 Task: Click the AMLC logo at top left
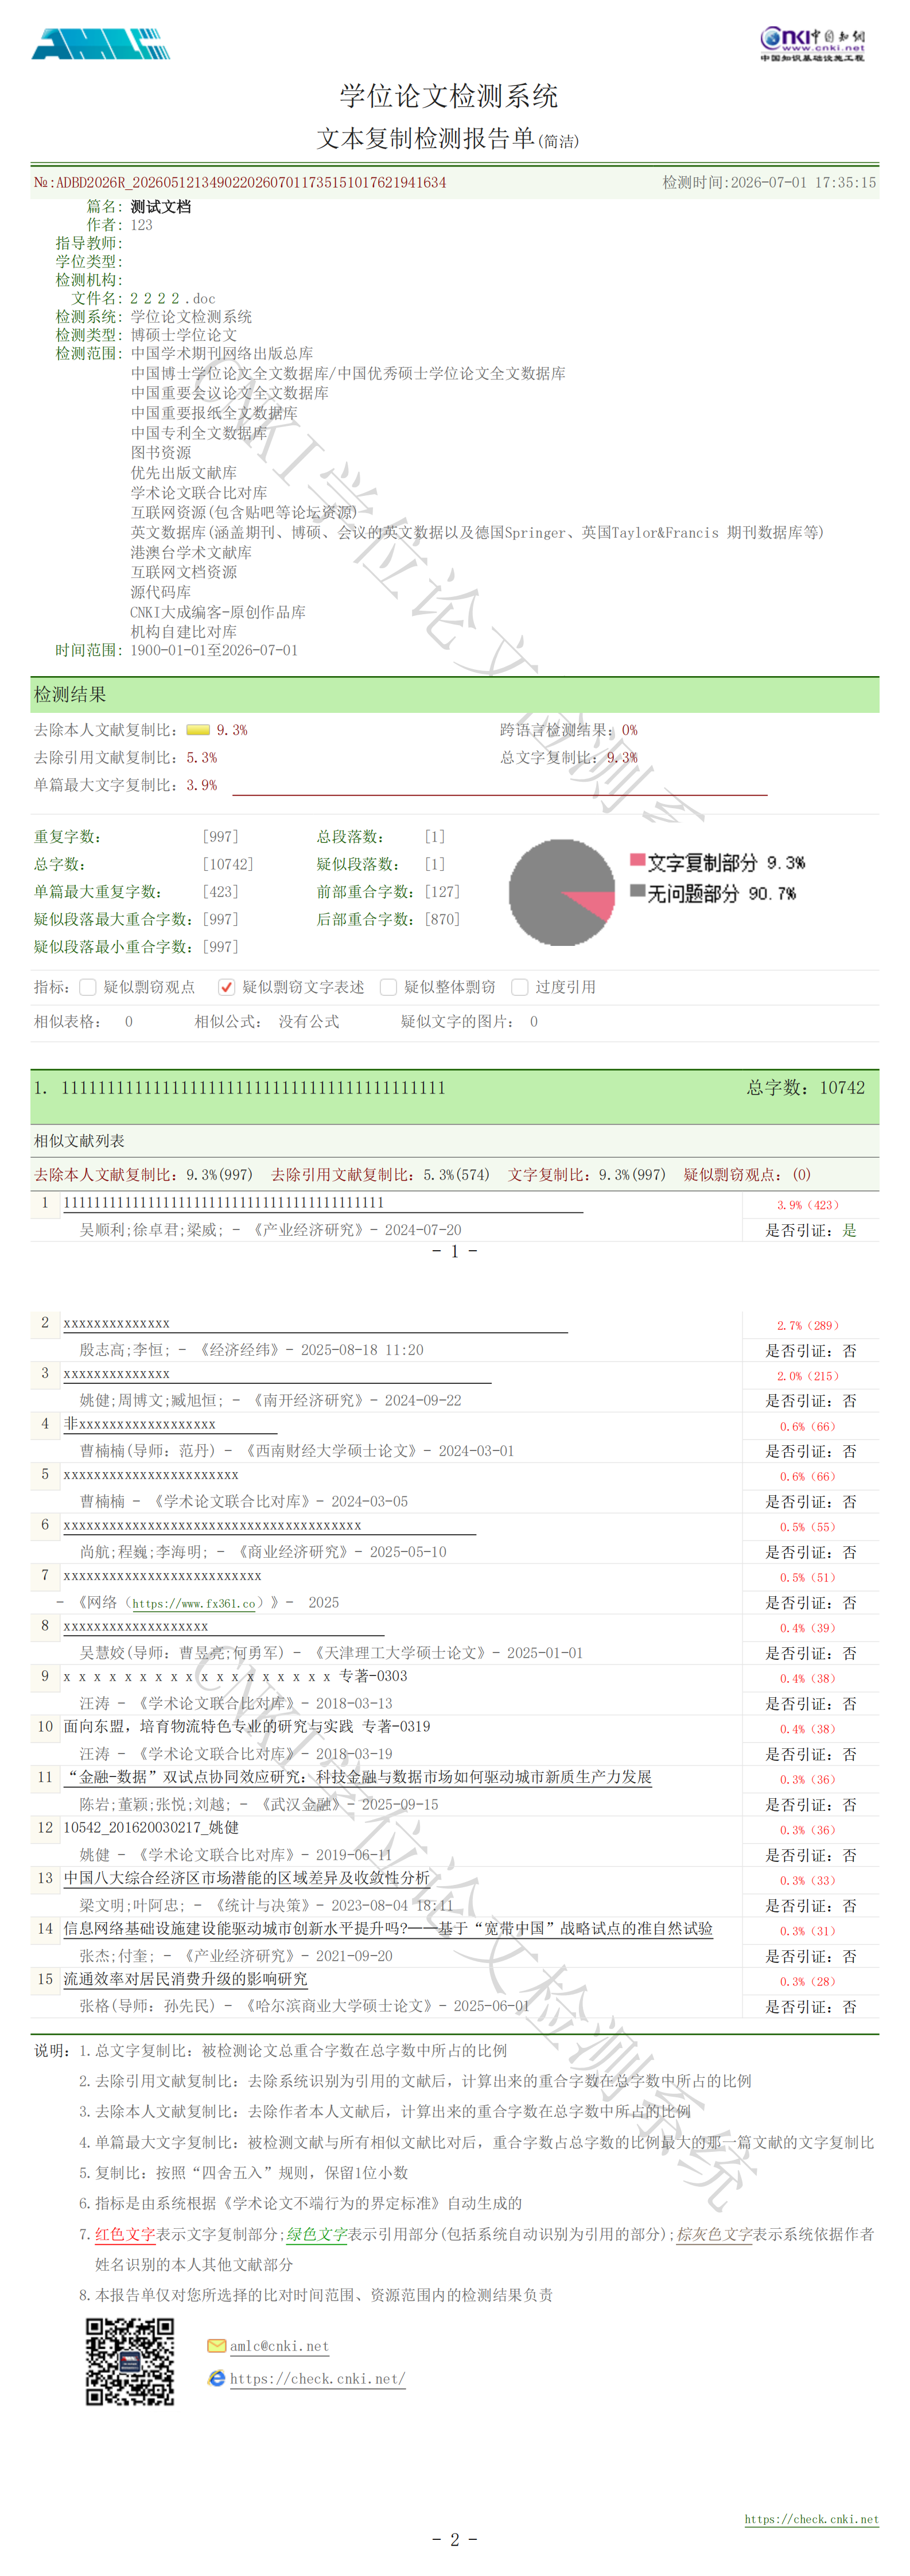[x=100, y=44]
